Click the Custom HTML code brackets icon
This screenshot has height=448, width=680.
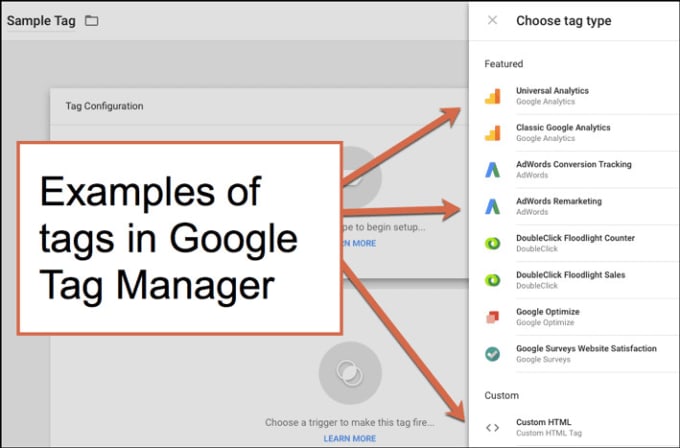pos(493,428)
